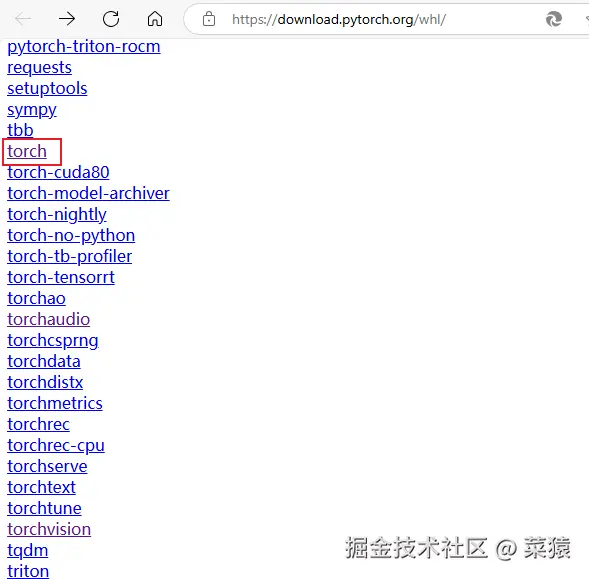This screenshot has width=589, height=579.
Task: Open the torch-no-python link
Action: pos(71,236)
